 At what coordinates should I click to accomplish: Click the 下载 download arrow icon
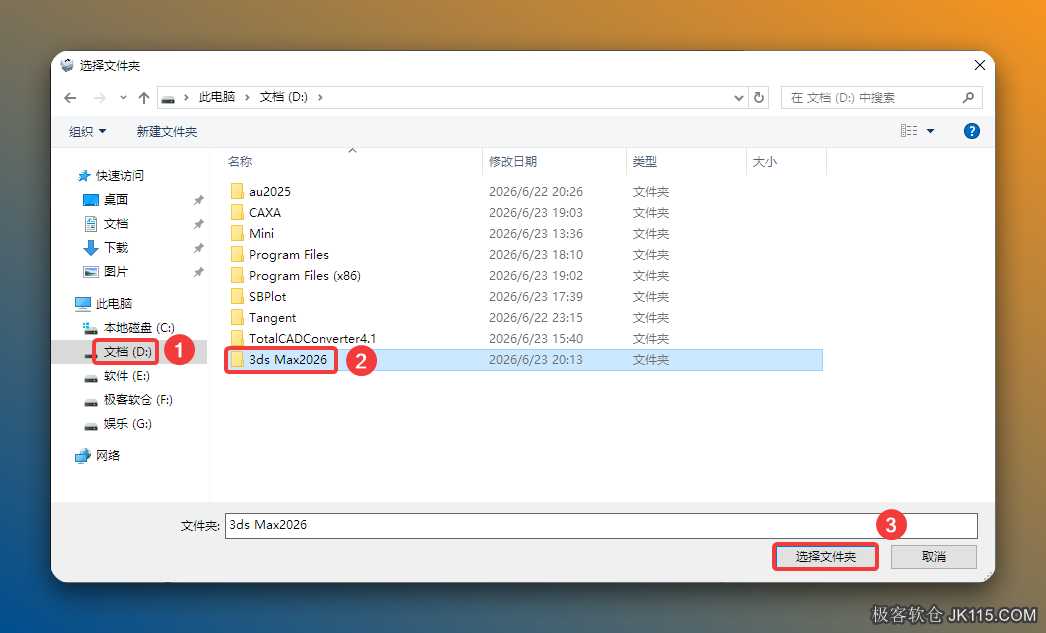(91, 247)
